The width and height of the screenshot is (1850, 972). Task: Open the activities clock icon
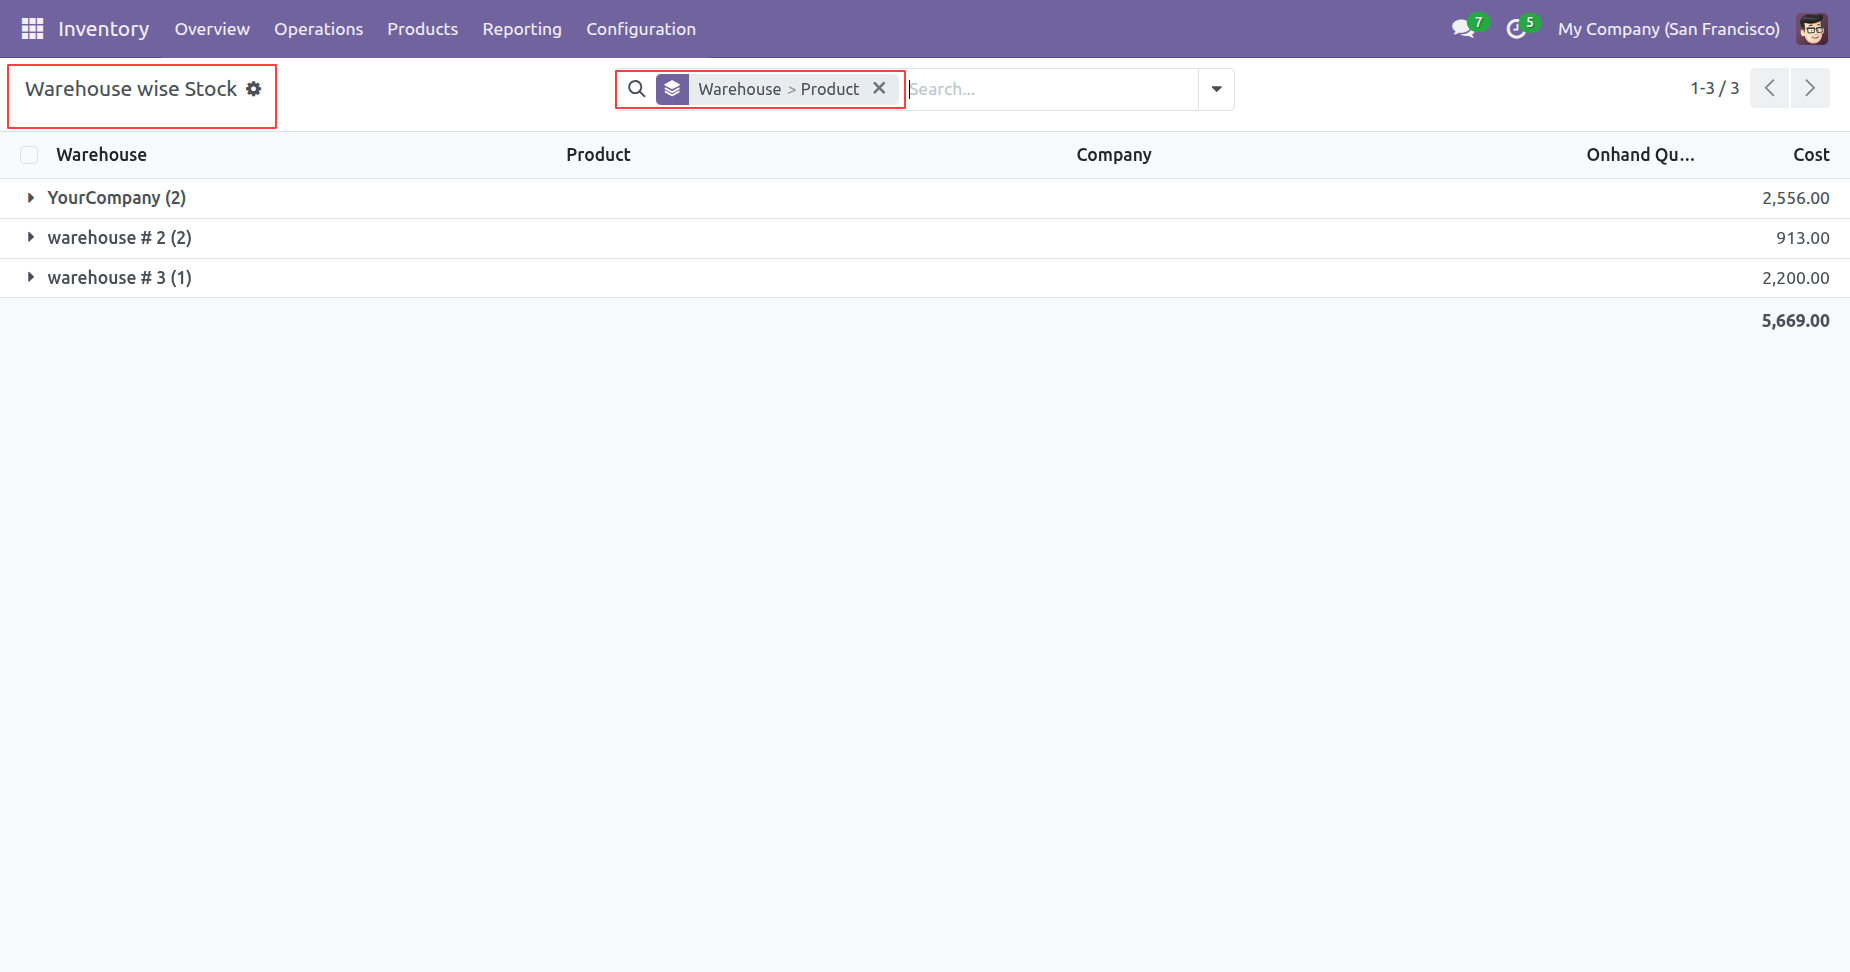click(1517, 29)
